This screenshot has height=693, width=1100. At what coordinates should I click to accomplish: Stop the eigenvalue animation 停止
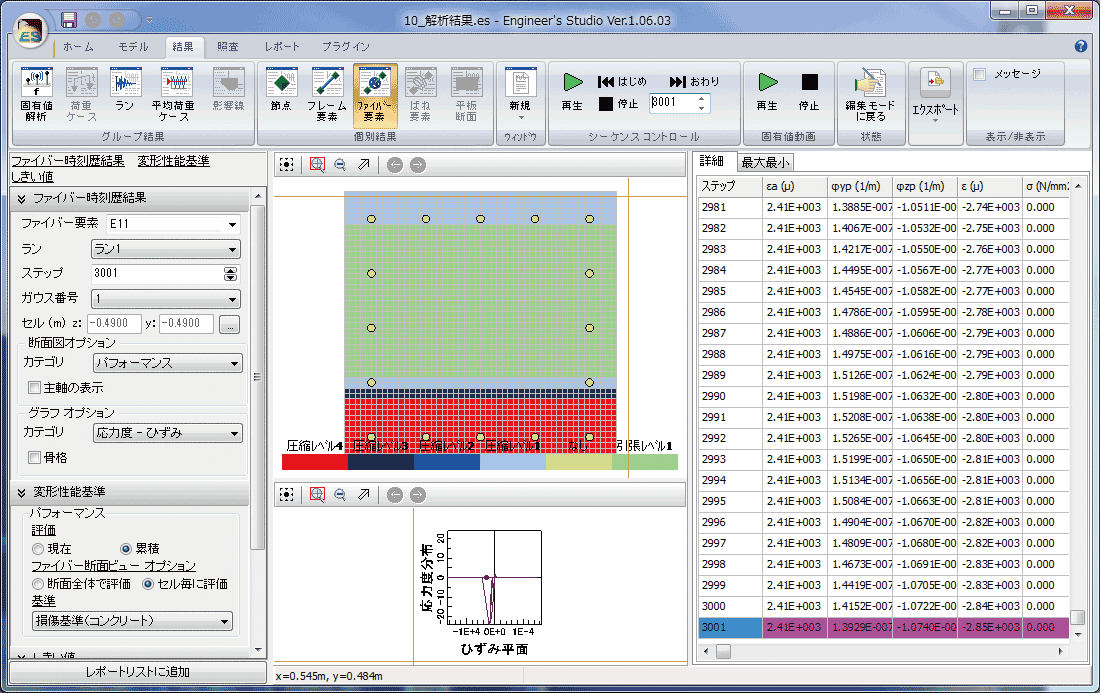point(809,91)
